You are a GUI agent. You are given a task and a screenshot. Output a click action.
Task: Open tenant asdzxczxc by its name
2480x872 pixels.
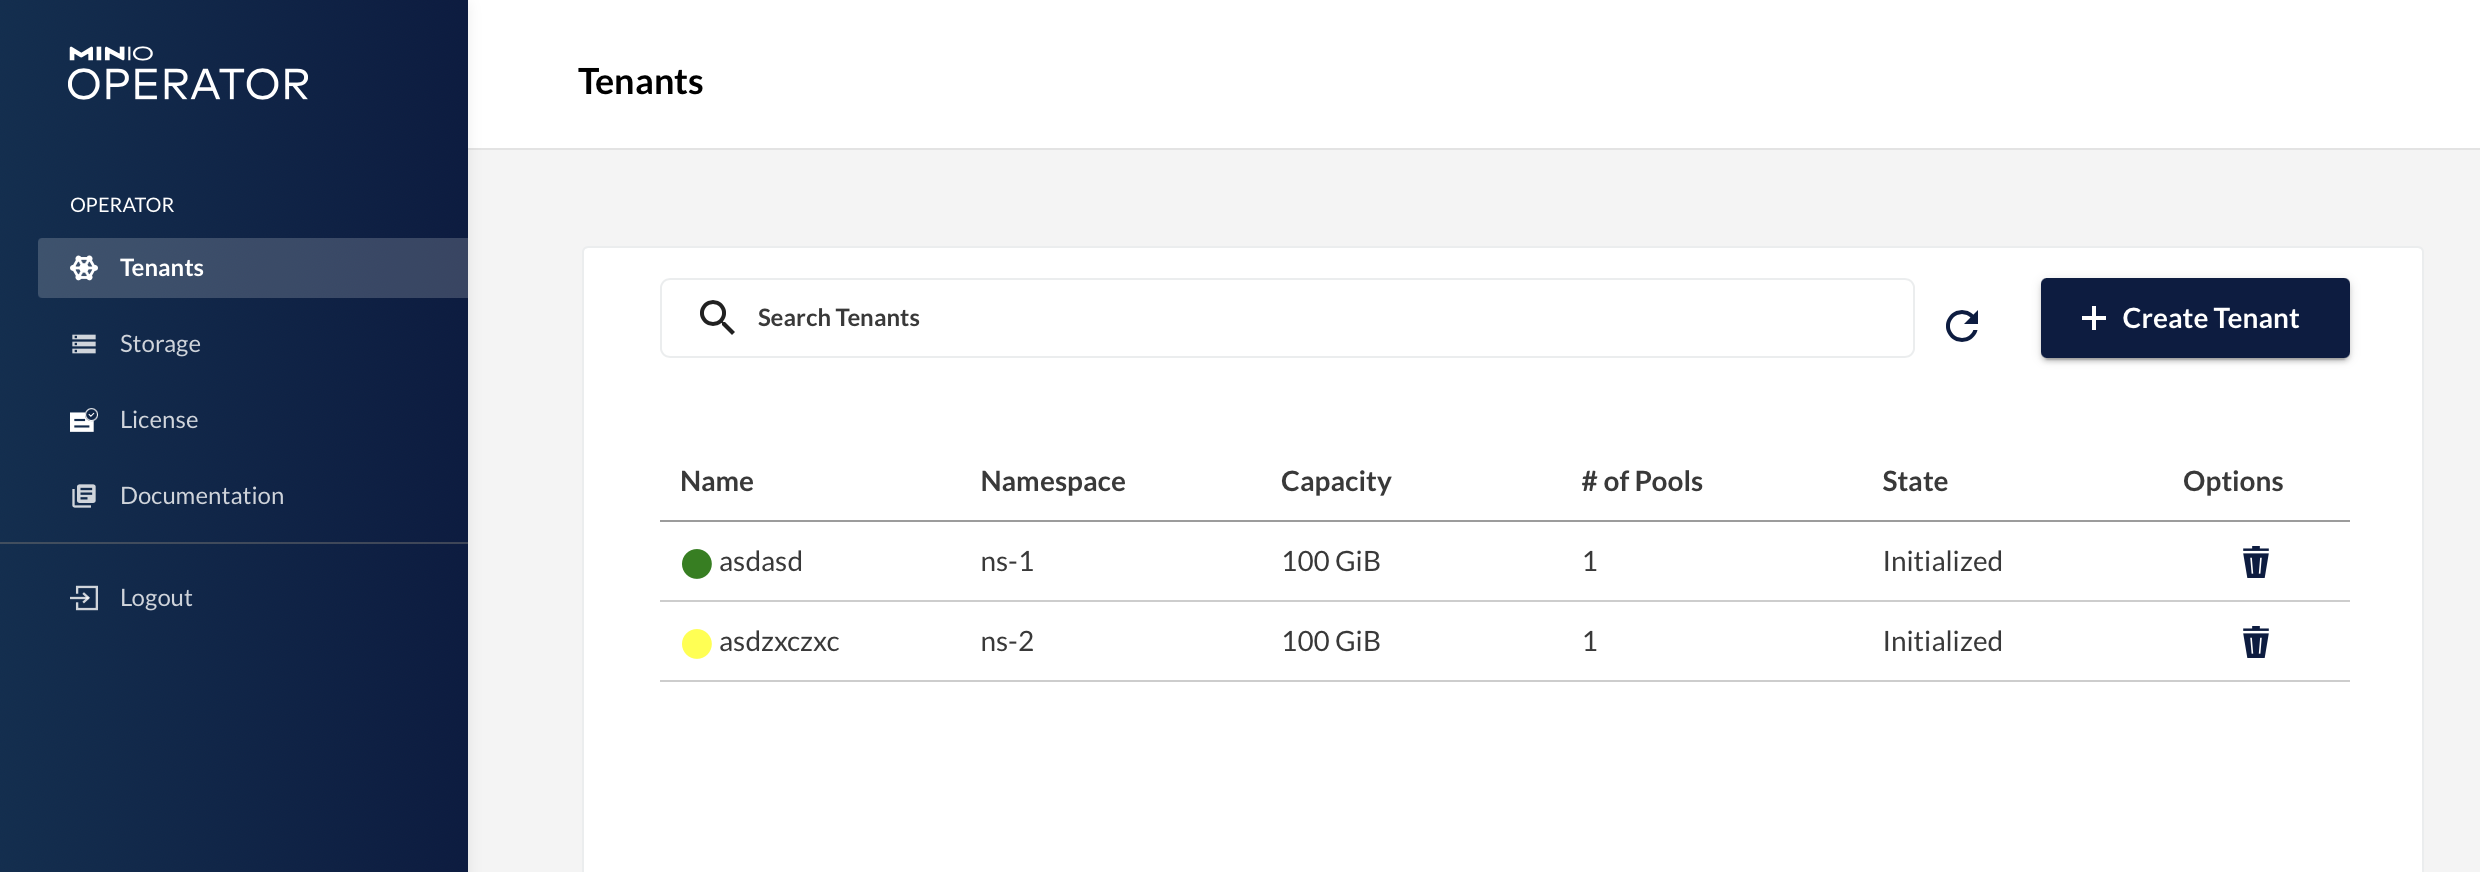click(x=779, y=642)
